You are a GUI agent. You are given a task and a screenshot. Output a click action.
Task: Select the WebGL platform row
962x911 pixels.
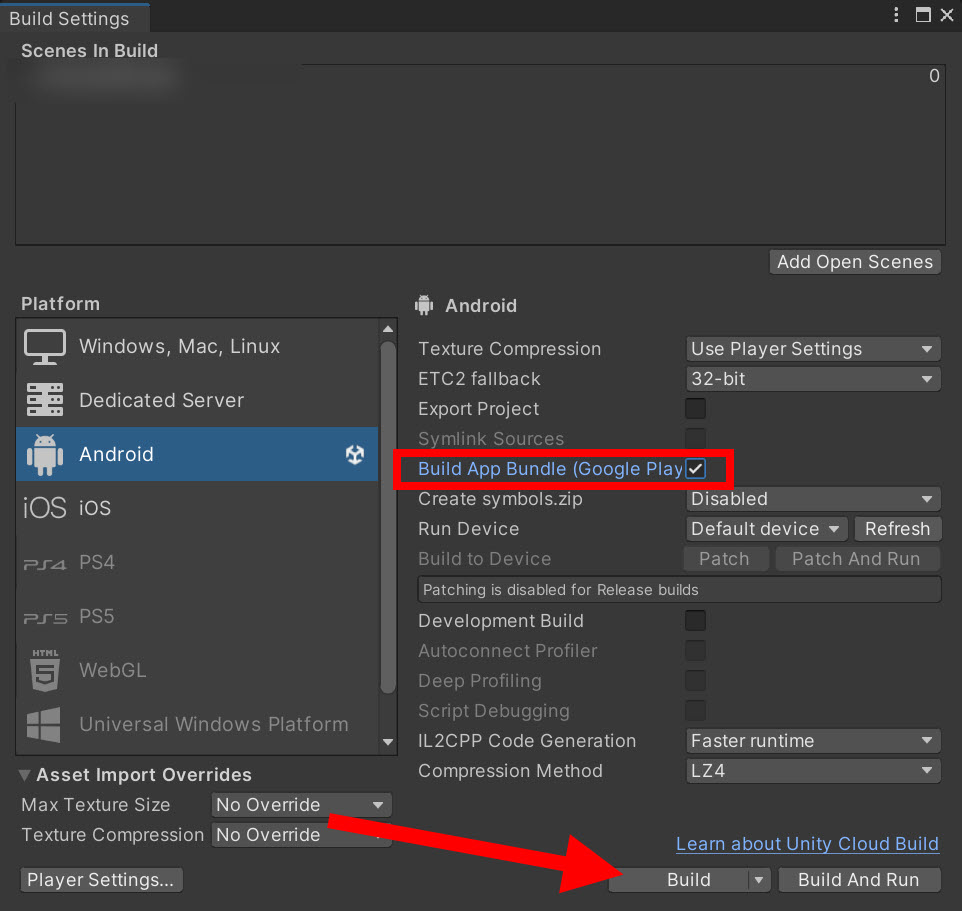click(x=198, y=671)
